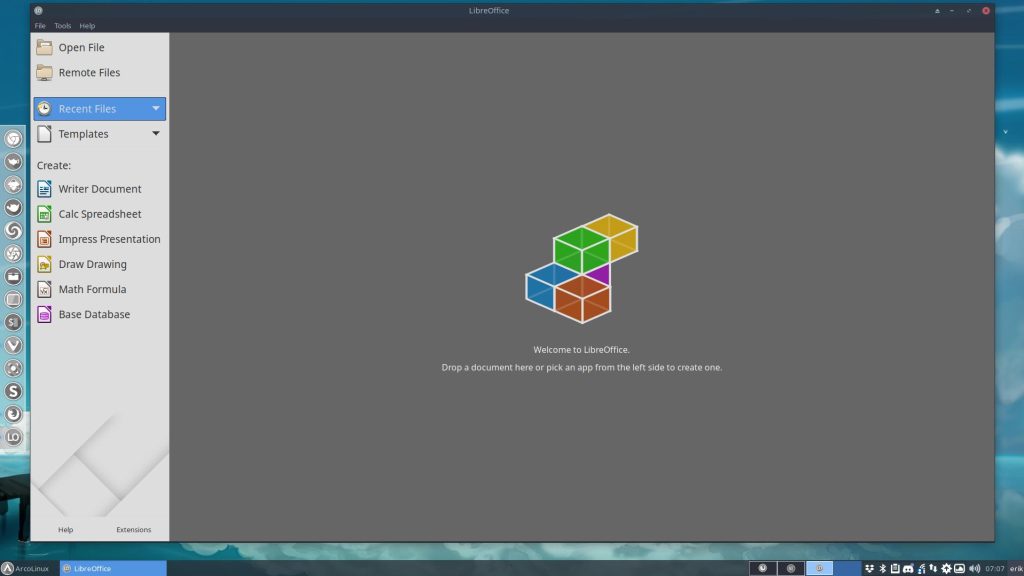1024x576 pixels.
Task: Open the Discord icon in the system tray
Action: coord(908,567)
